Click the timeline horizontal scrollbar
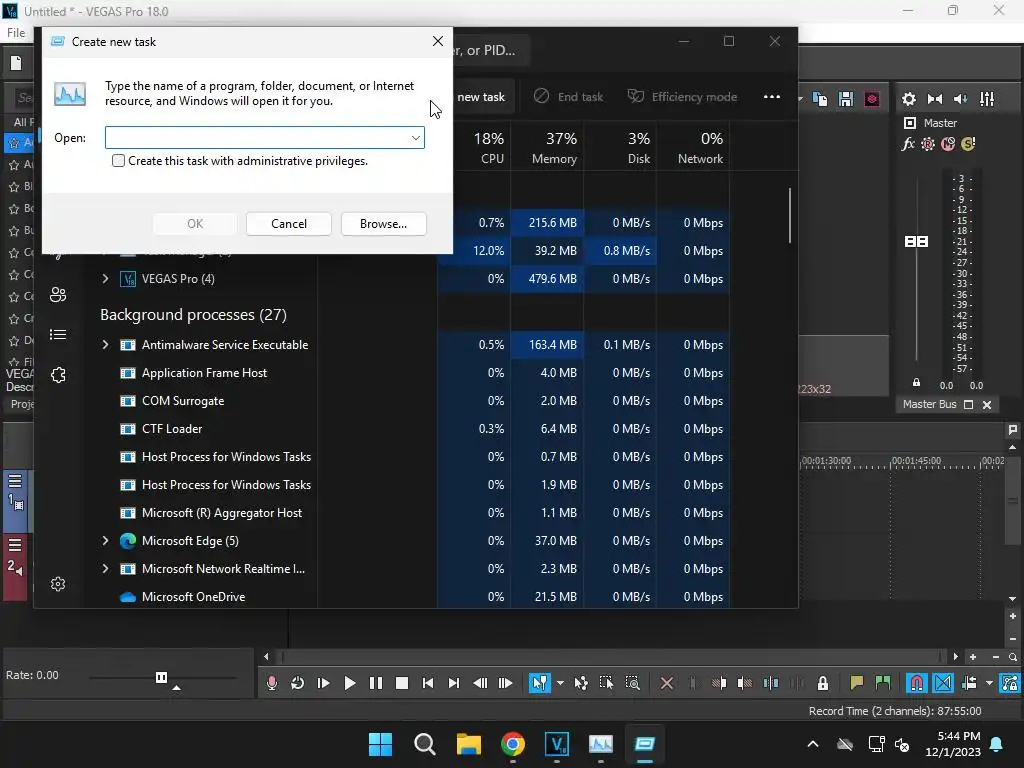The image size is (1024, 768). (x=611, y=656)
